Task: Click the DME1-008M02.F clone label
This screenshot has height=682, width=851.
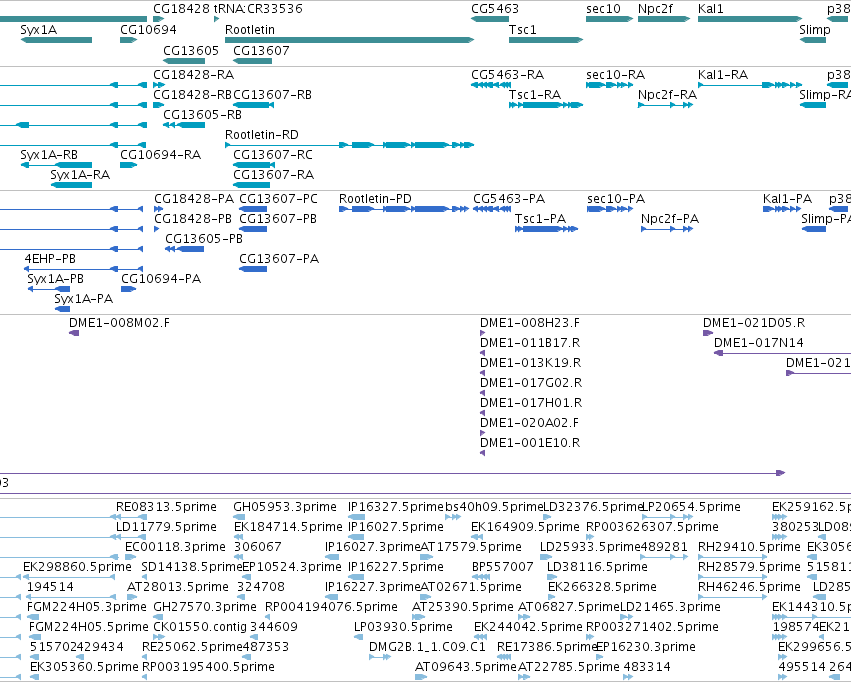Action: pyautogui.click(x=119, y=323)
